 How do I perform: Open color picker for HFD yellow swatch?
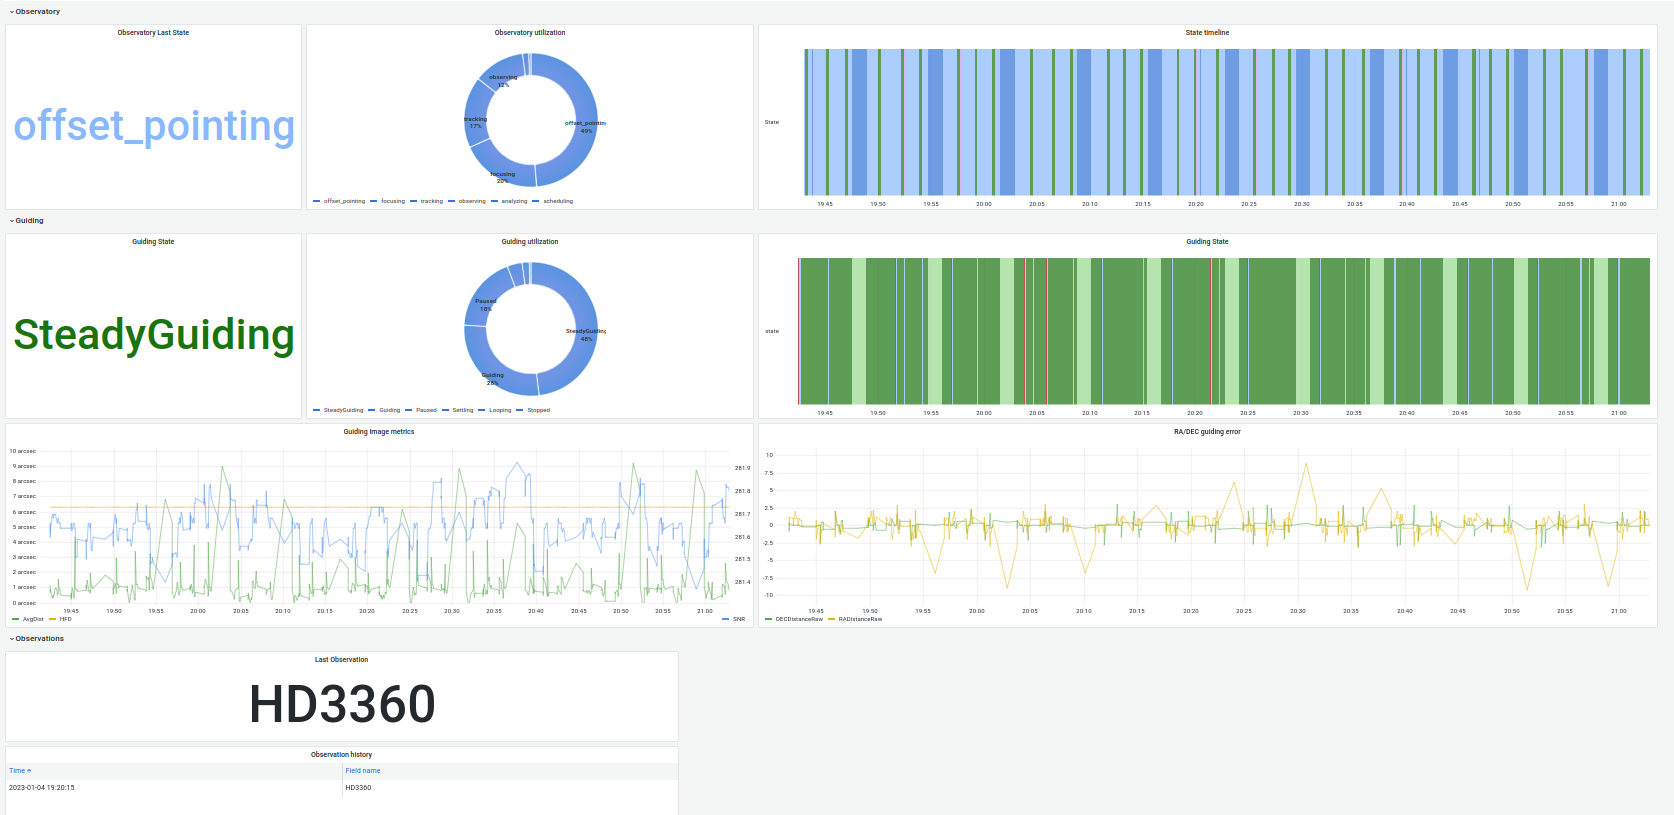point(52,619)
